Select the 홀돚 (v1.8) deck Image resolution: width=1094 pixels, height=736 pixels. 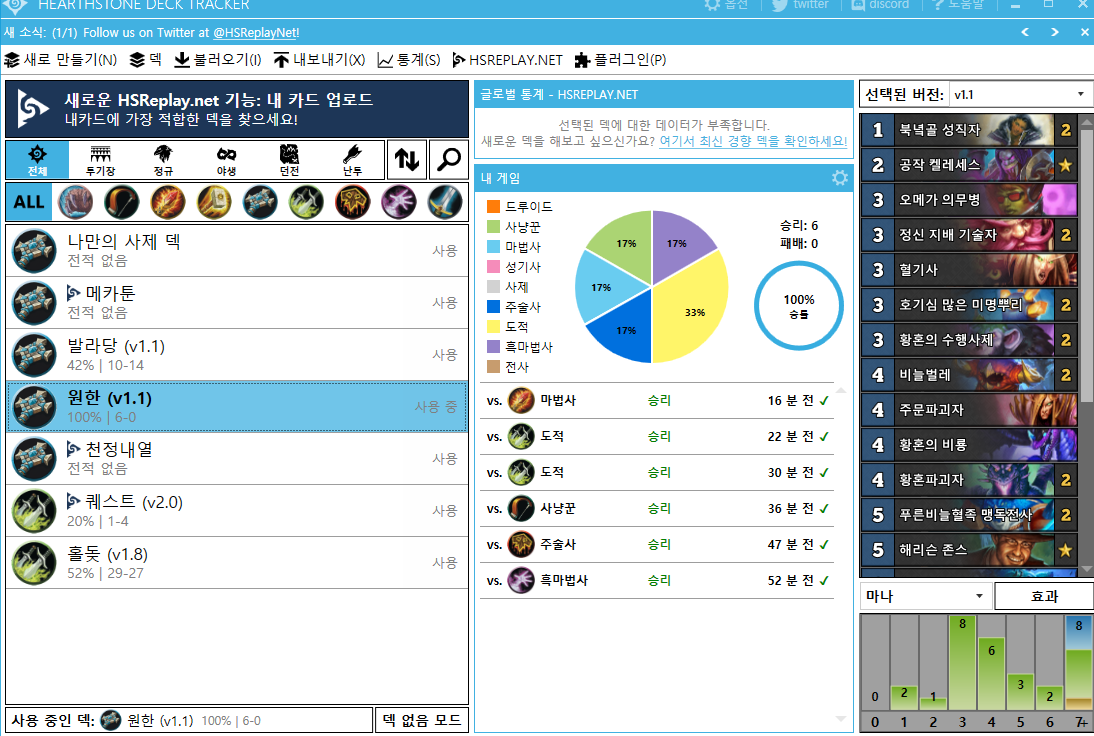pos(237,562)
